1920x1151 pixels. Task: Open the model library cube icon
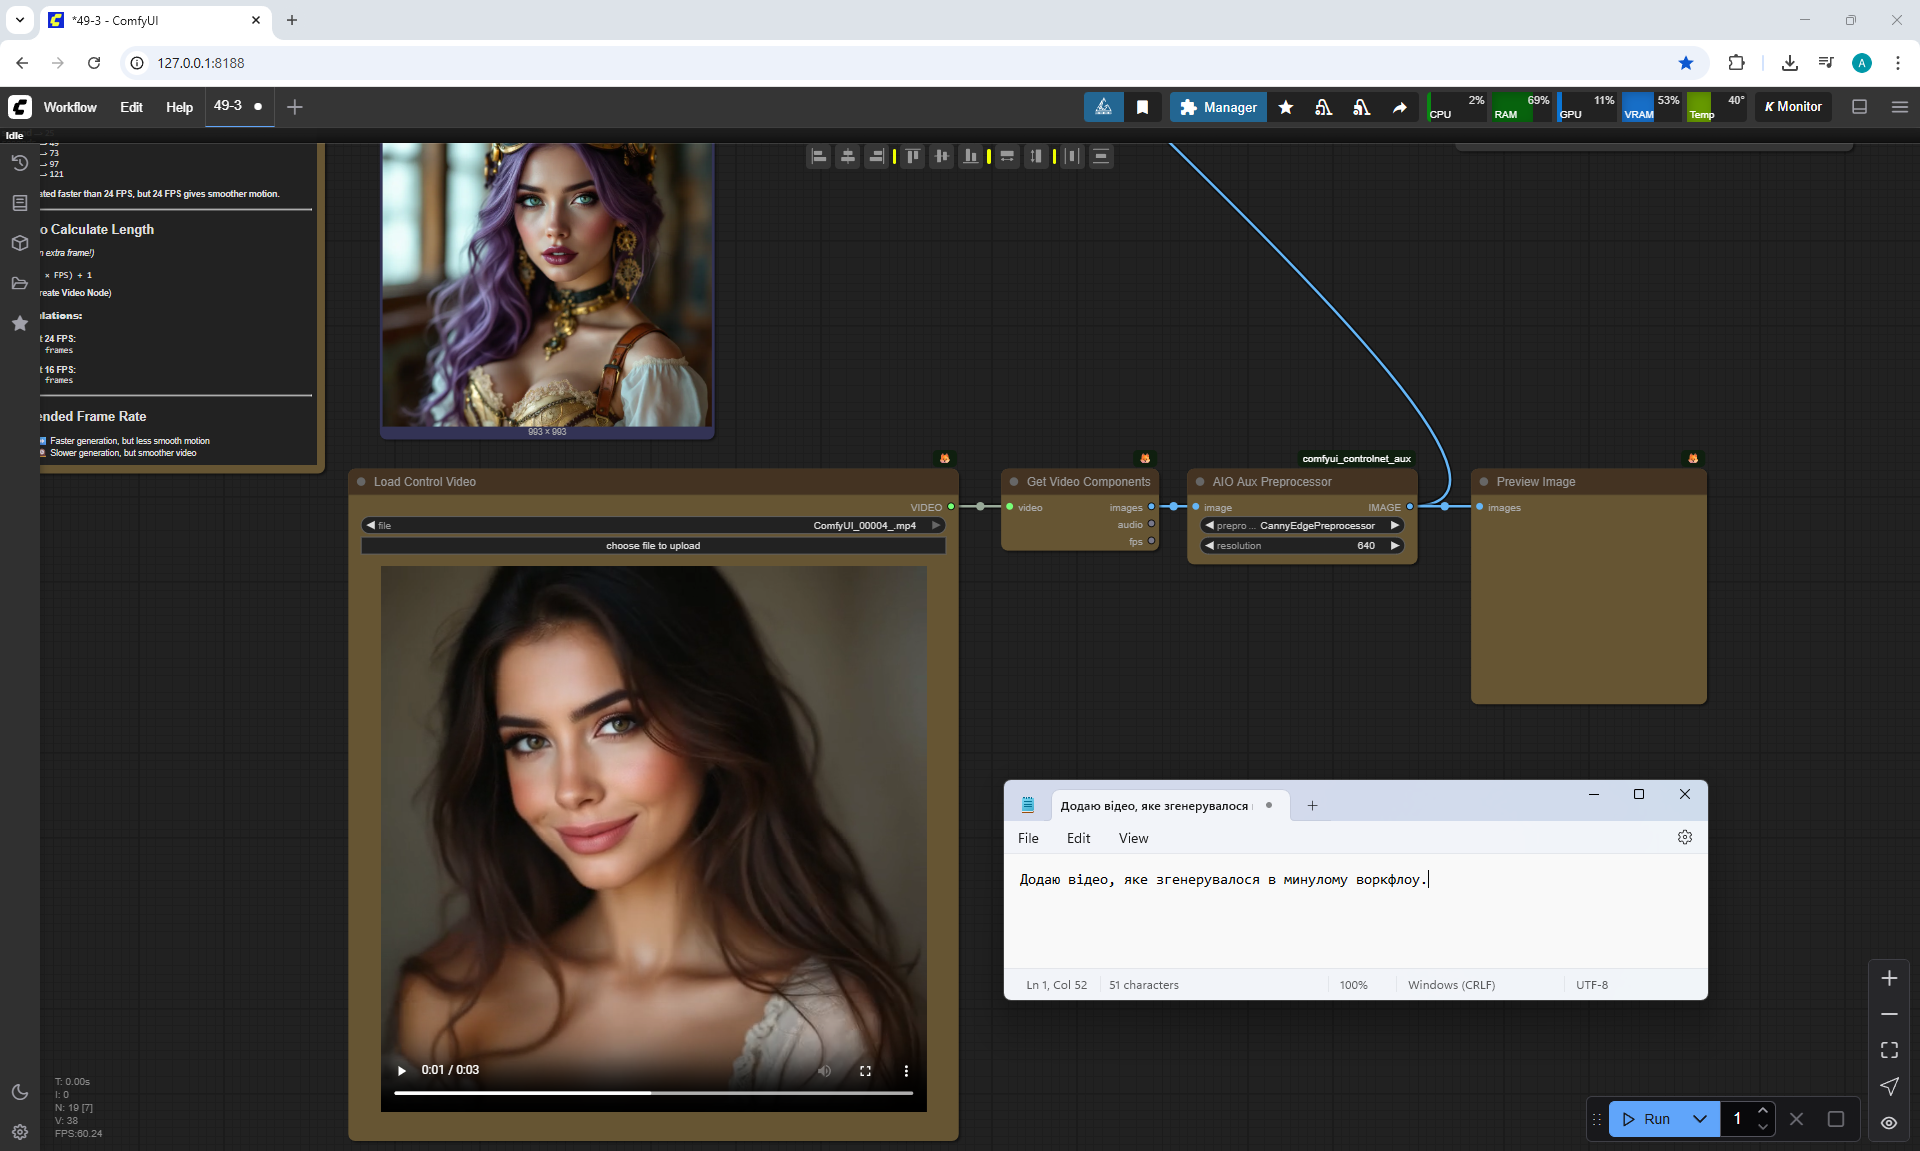(19, 243)
